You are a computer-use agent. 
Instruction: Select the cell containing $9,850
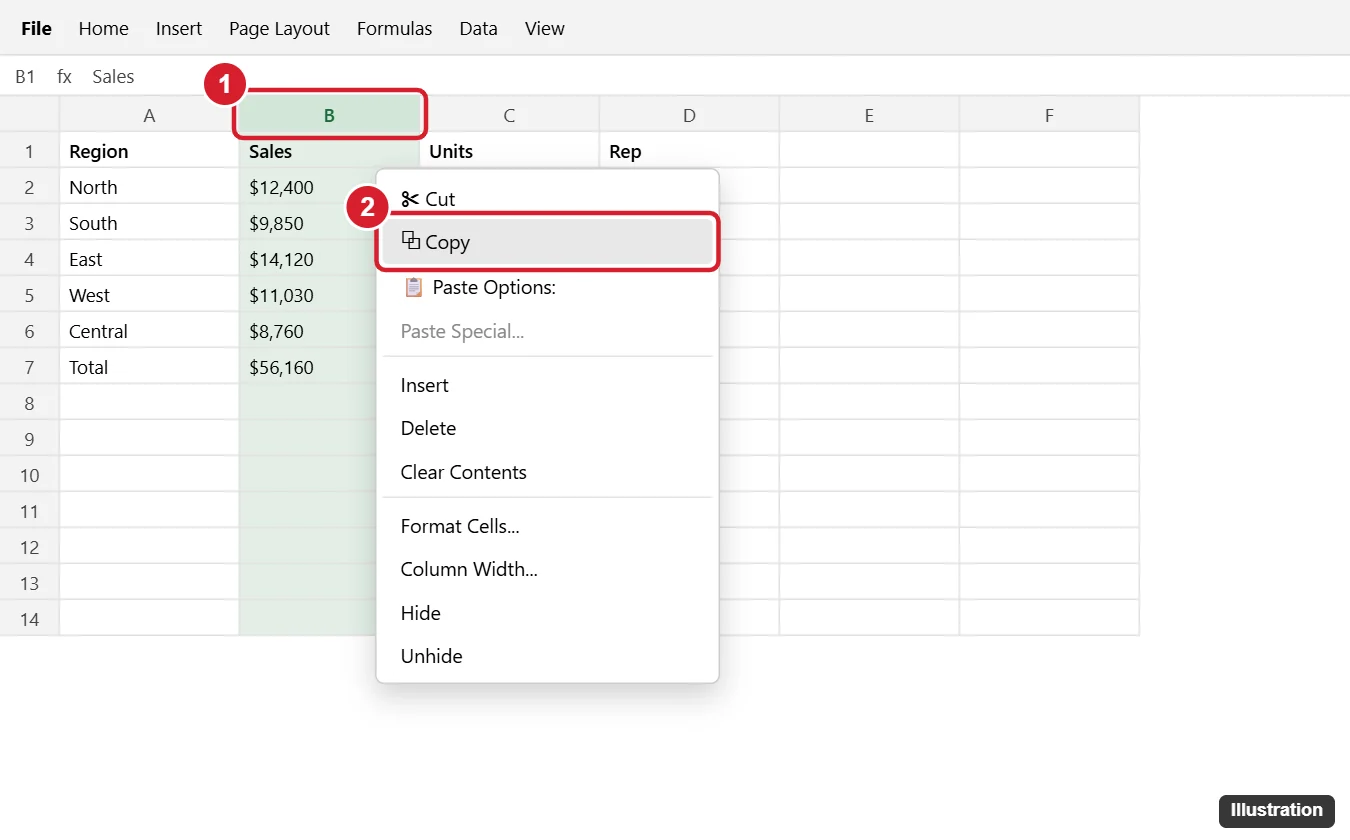308,223
